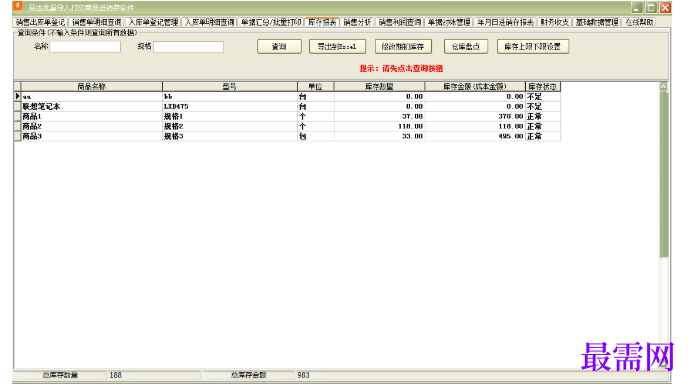Close the application window

(665, 8)
